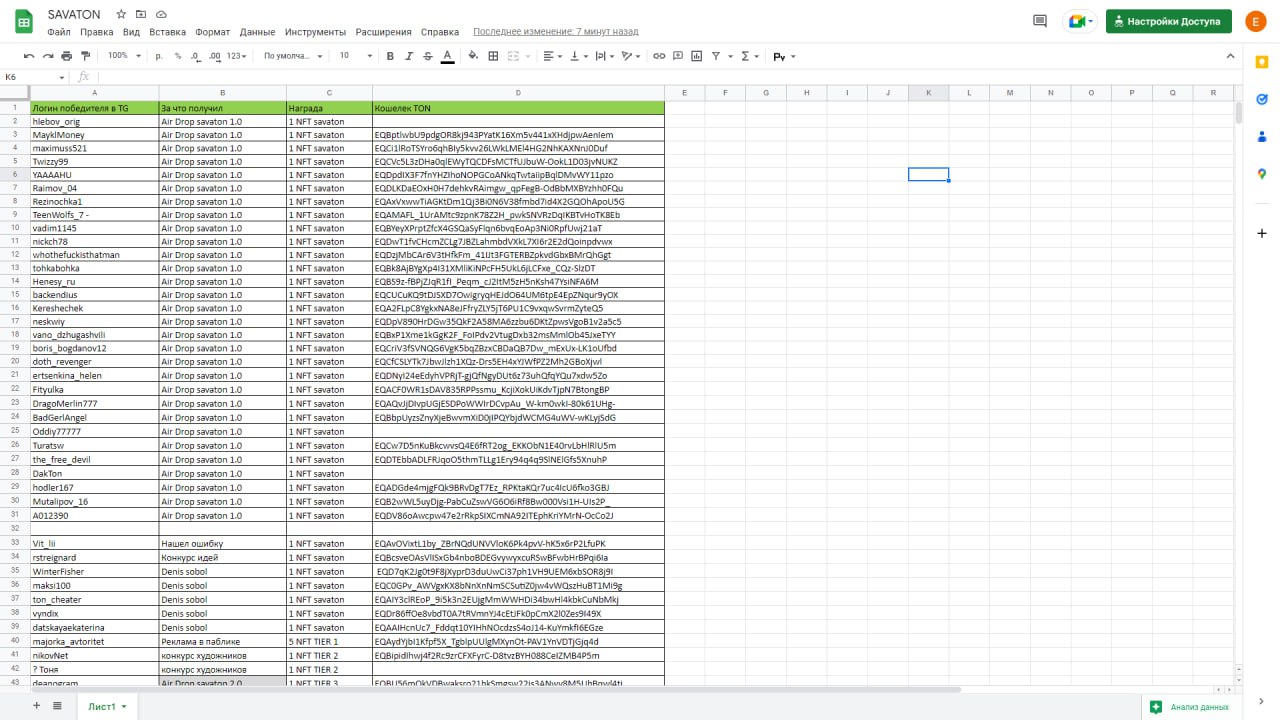
Task: Add a new sheet
Action: (x=37, y=706)
